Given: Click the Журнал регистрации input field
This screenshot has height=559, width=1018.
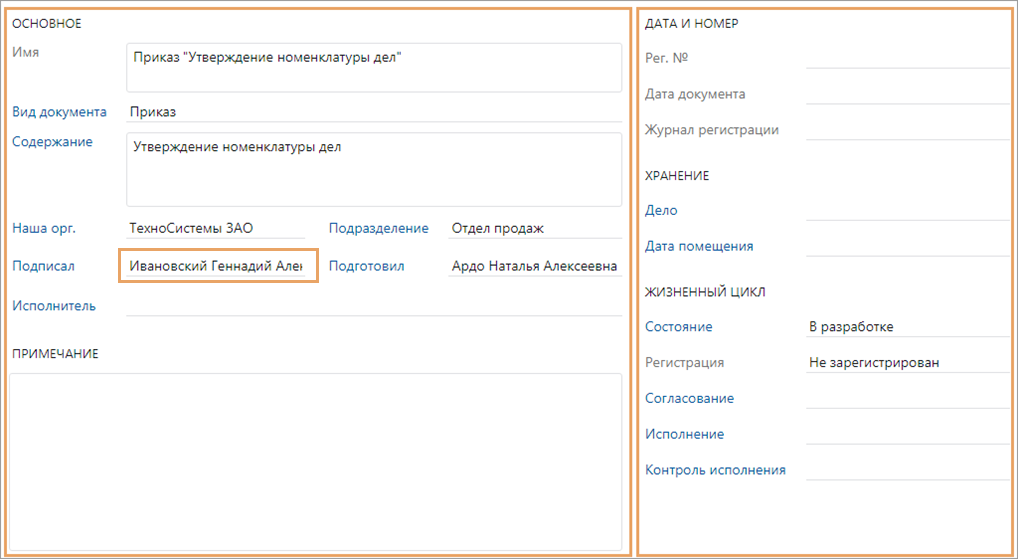Looking at the screenshot, I should click(x=908, y=130).
